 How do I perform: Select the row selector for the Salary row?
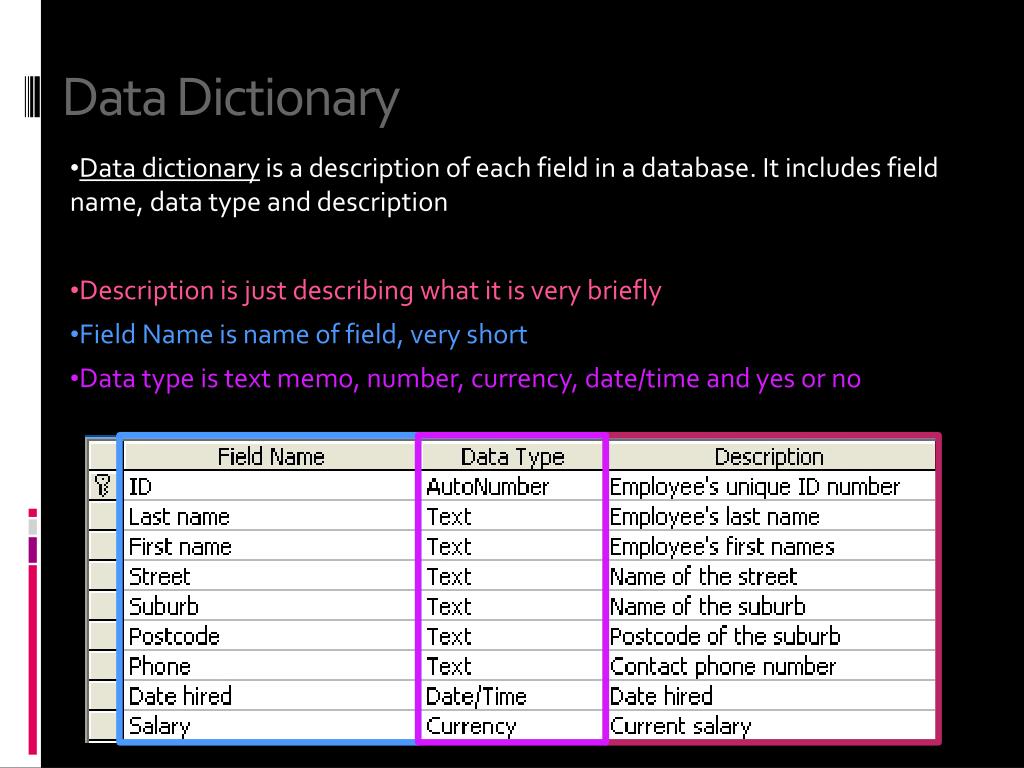(103, 726)
